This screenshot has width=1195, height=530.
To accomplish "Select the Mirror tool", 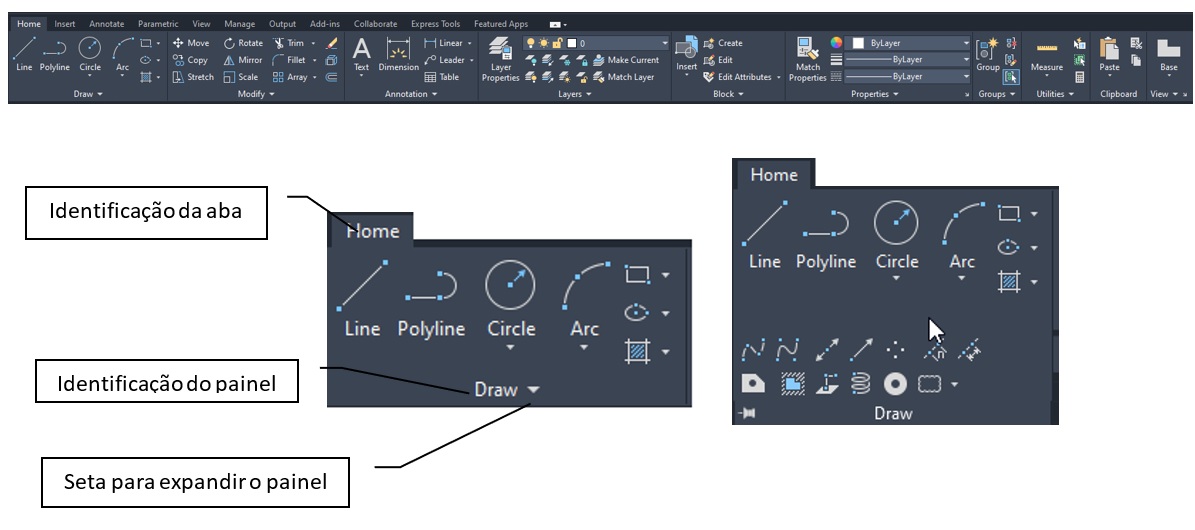I will click(242, 60).
